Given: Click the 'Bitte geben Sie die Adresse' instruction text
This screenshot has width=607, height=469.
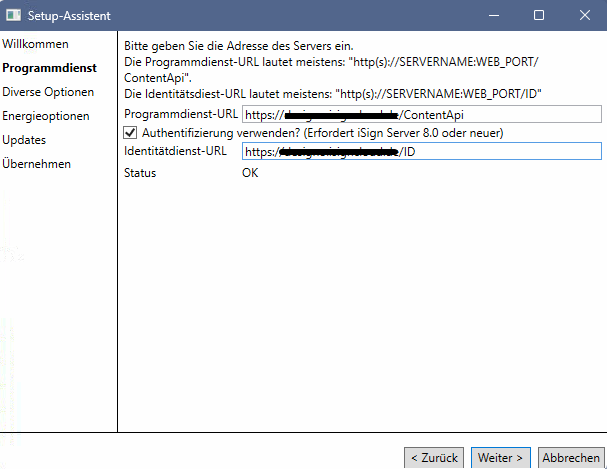Looking at the screenshot, I should [238, 46].
